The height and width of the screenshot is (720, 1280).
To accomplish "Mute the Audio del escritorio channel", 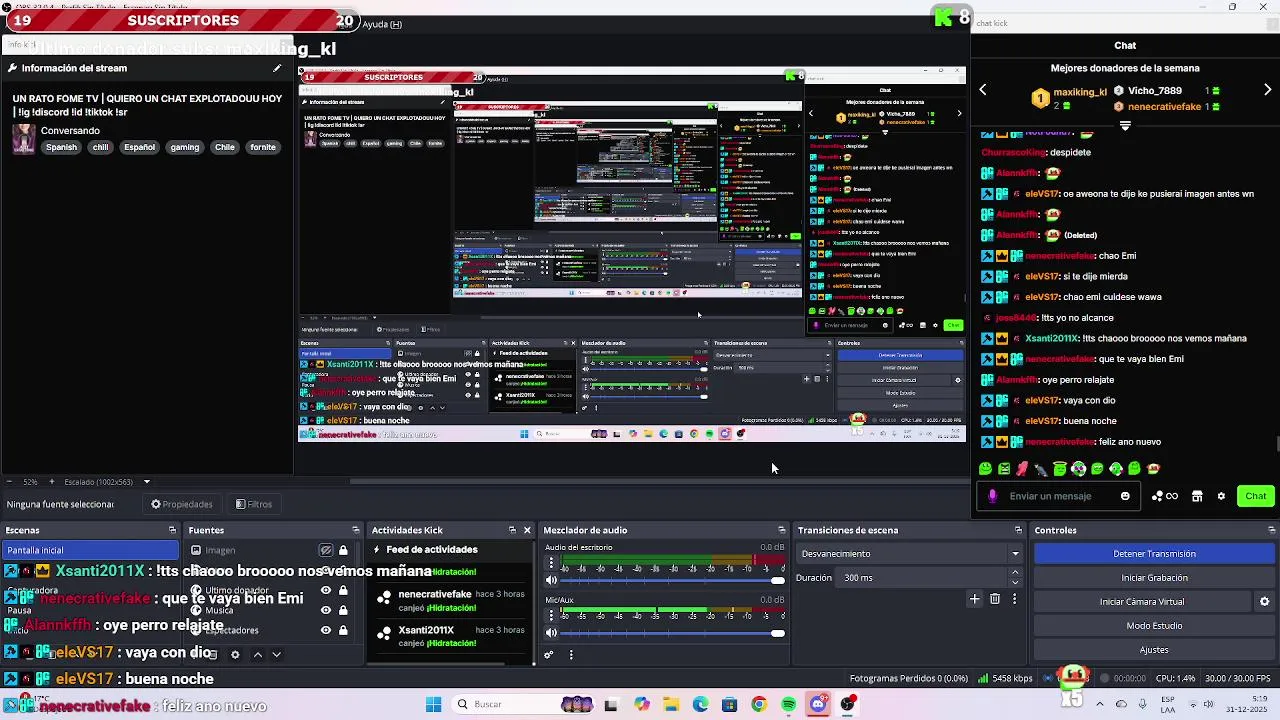I will (x=551, y=580).
